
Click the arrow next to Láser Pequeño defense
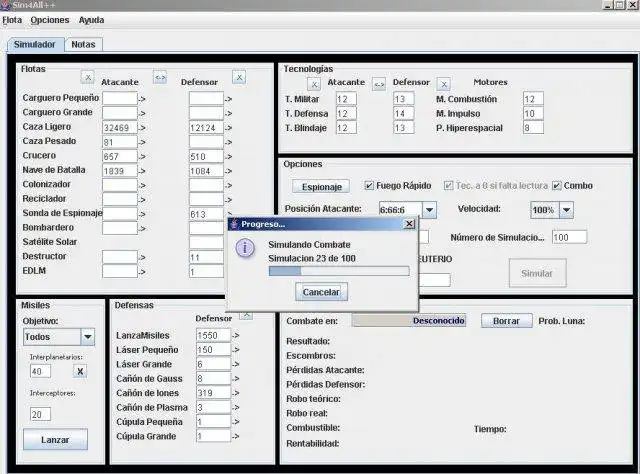point(236,350)
